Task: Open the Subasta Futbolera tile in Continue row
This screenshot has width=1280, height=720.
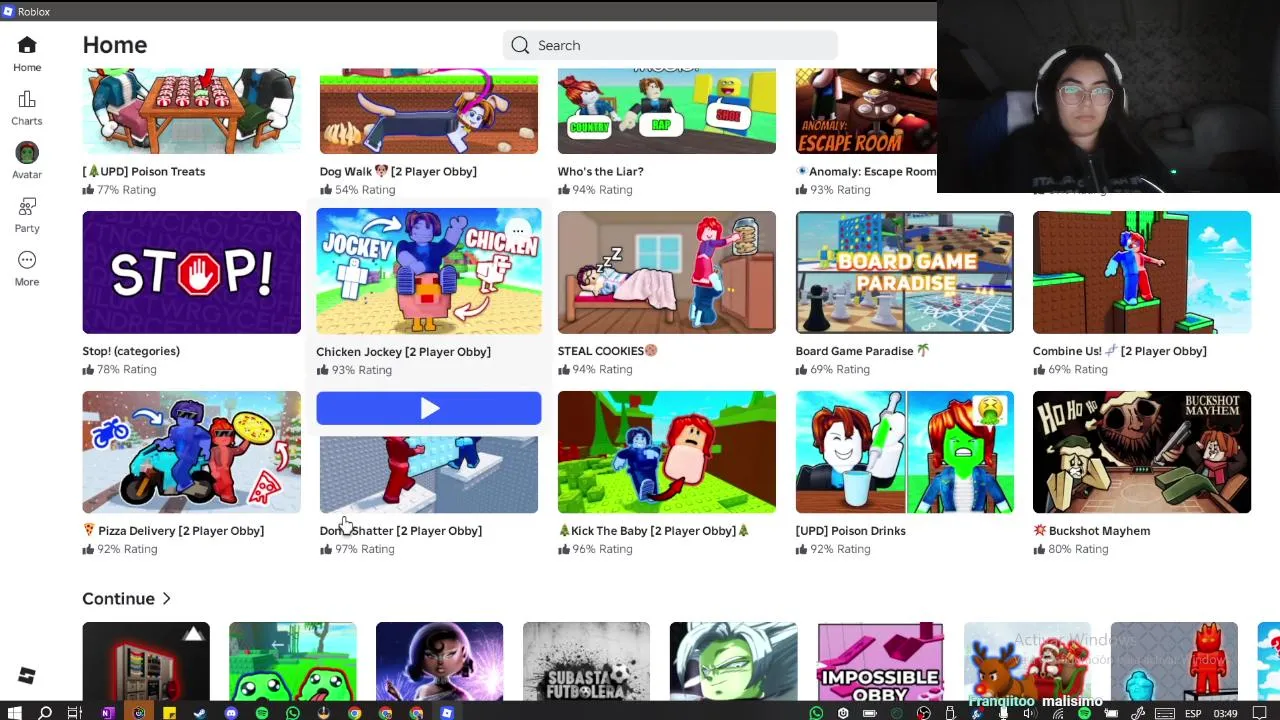Action: (x=586, y=661)
